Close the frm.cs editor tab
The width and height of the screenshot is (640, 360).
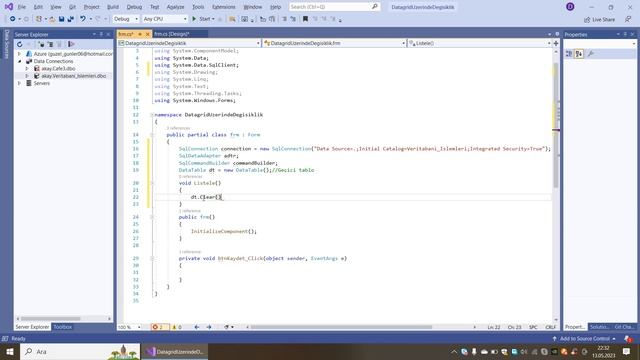[147, 34]
